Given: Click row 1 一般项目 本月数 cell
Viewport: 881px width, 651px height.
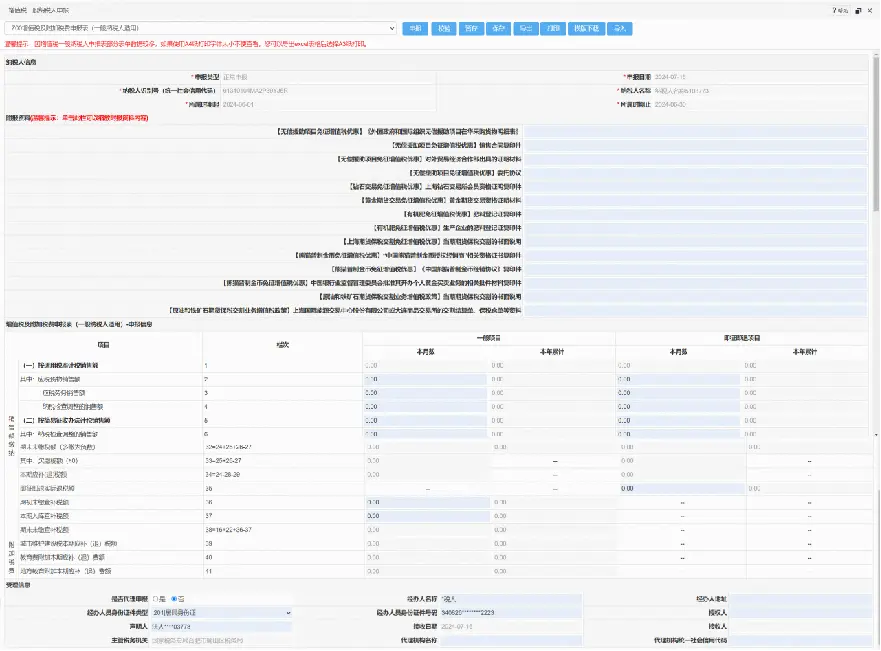Looking at the screenshot, I should [x=424, y=366].
